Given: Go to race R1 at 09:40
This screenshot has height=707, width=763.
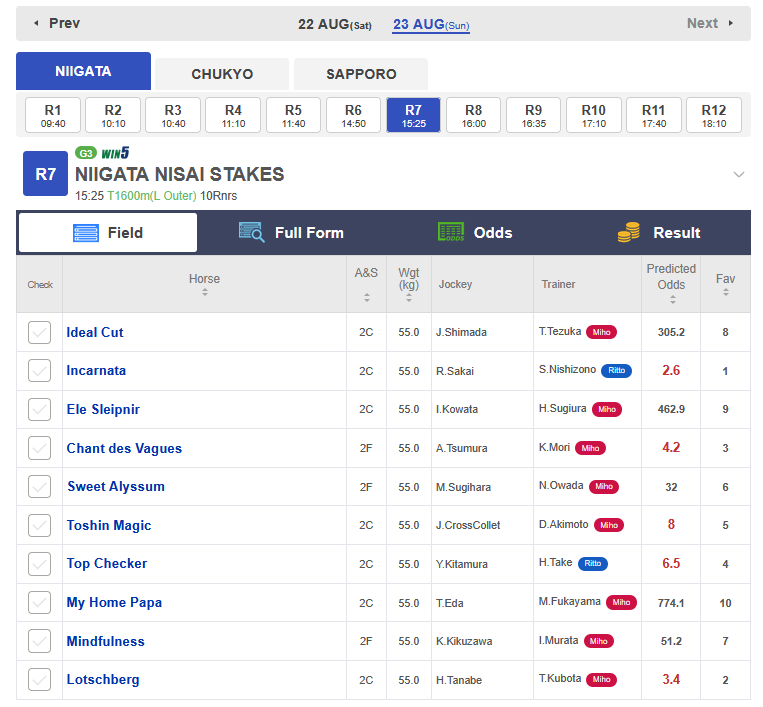Looking at the screenshot, I should click(x=53, y=115).
